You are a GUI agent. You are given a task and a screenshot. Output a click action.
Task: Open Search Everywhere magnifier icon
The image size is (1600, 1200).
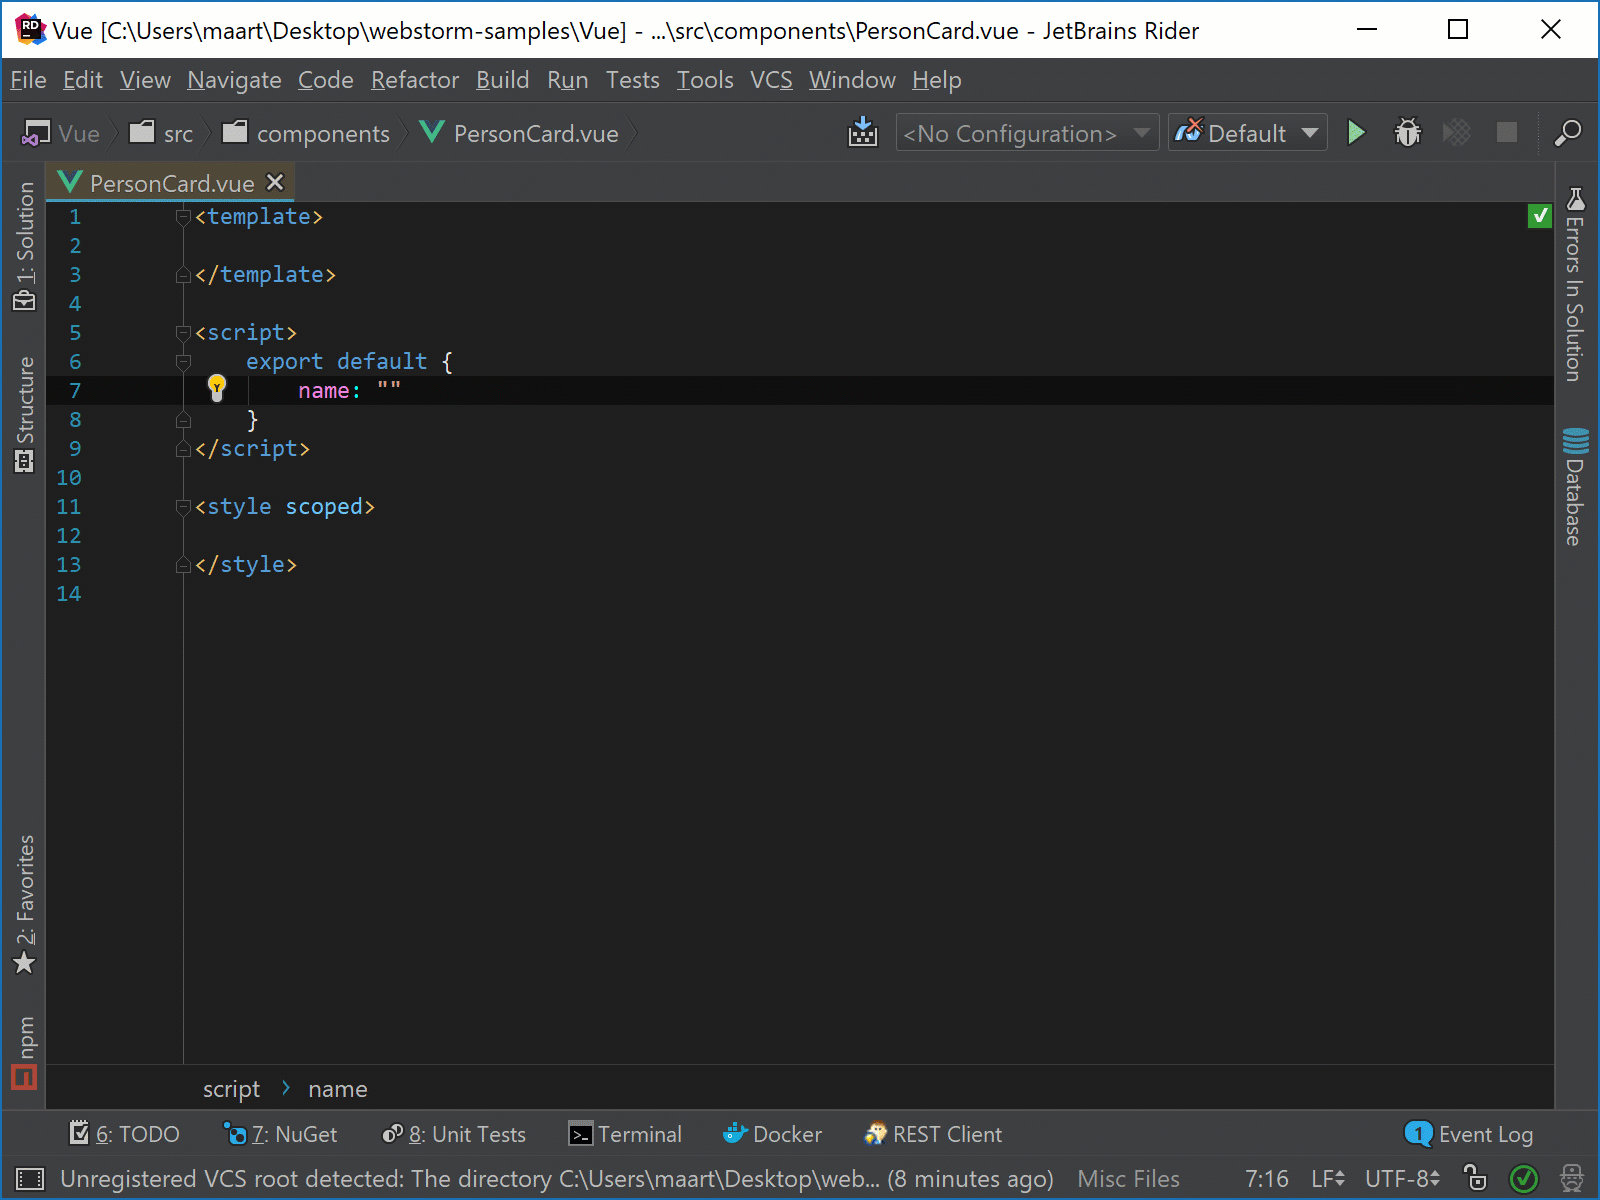(1567, 133)
